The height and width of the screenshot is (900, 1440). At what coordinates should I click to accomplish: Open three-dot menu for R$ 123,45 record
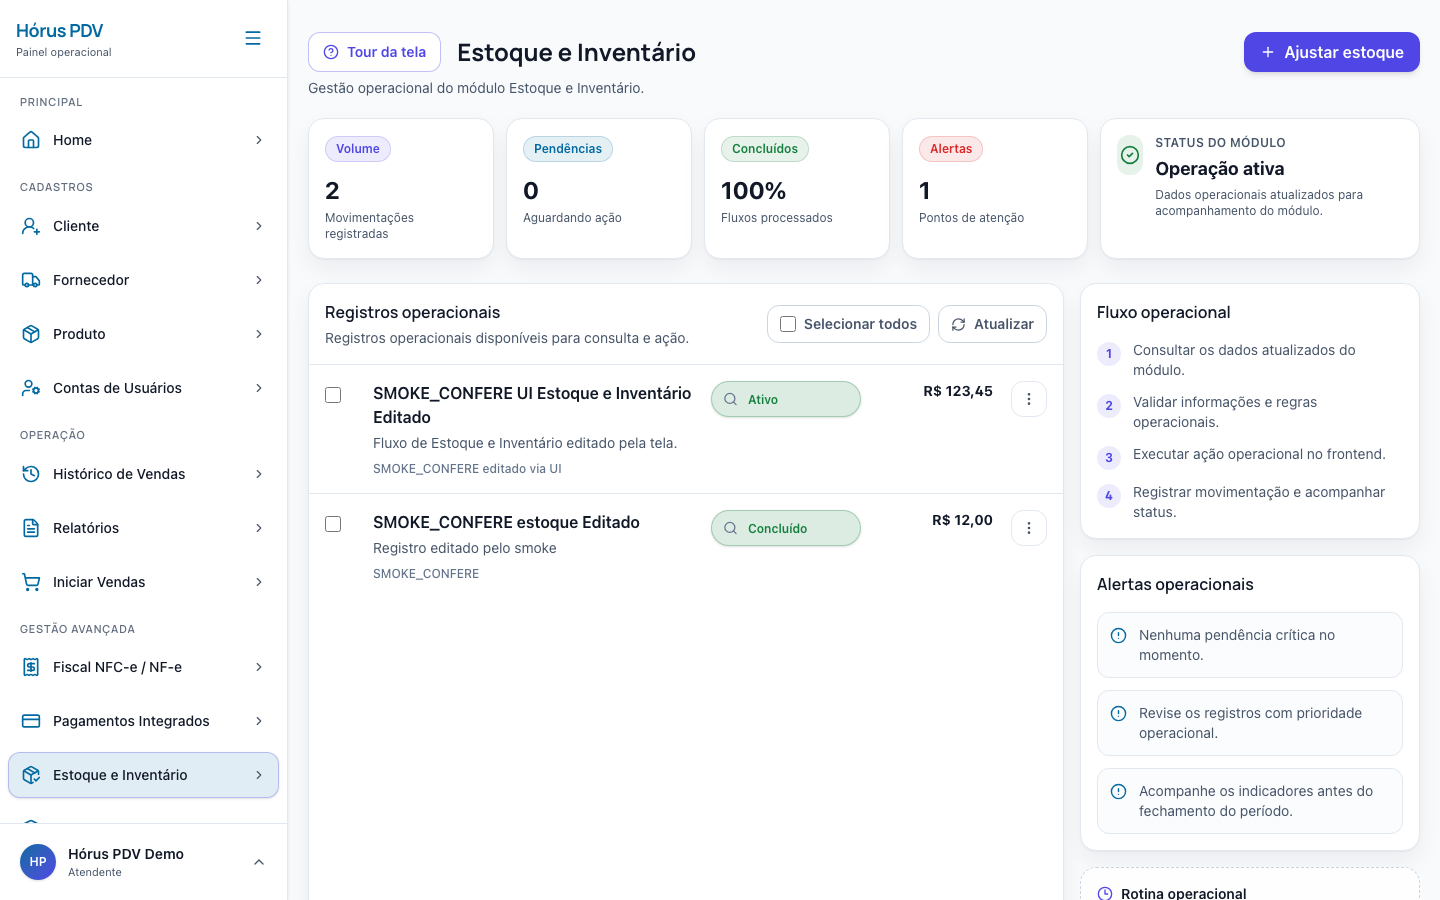(1029, 399)
